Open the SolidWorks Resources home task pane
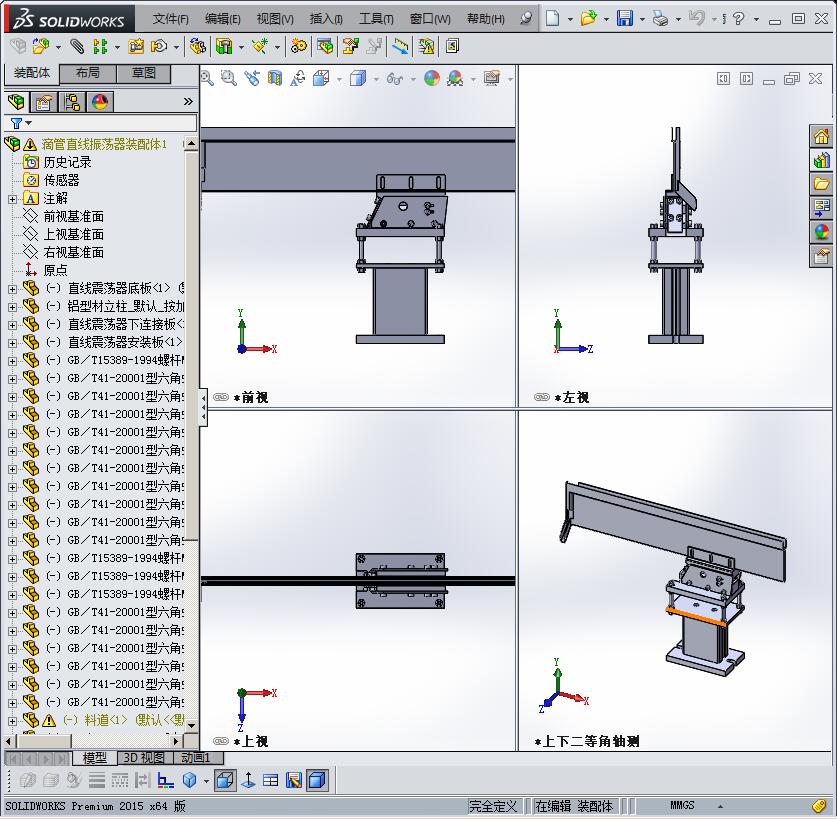837x819 pixels. pos(821,137)
